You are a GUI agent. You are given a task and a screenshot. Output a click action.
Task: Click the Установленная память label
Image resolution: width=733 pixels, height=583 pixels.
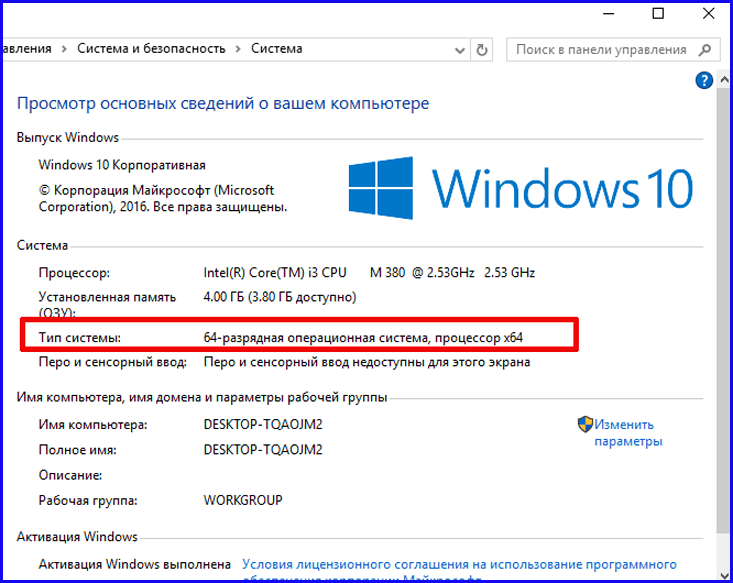(107, 304)
